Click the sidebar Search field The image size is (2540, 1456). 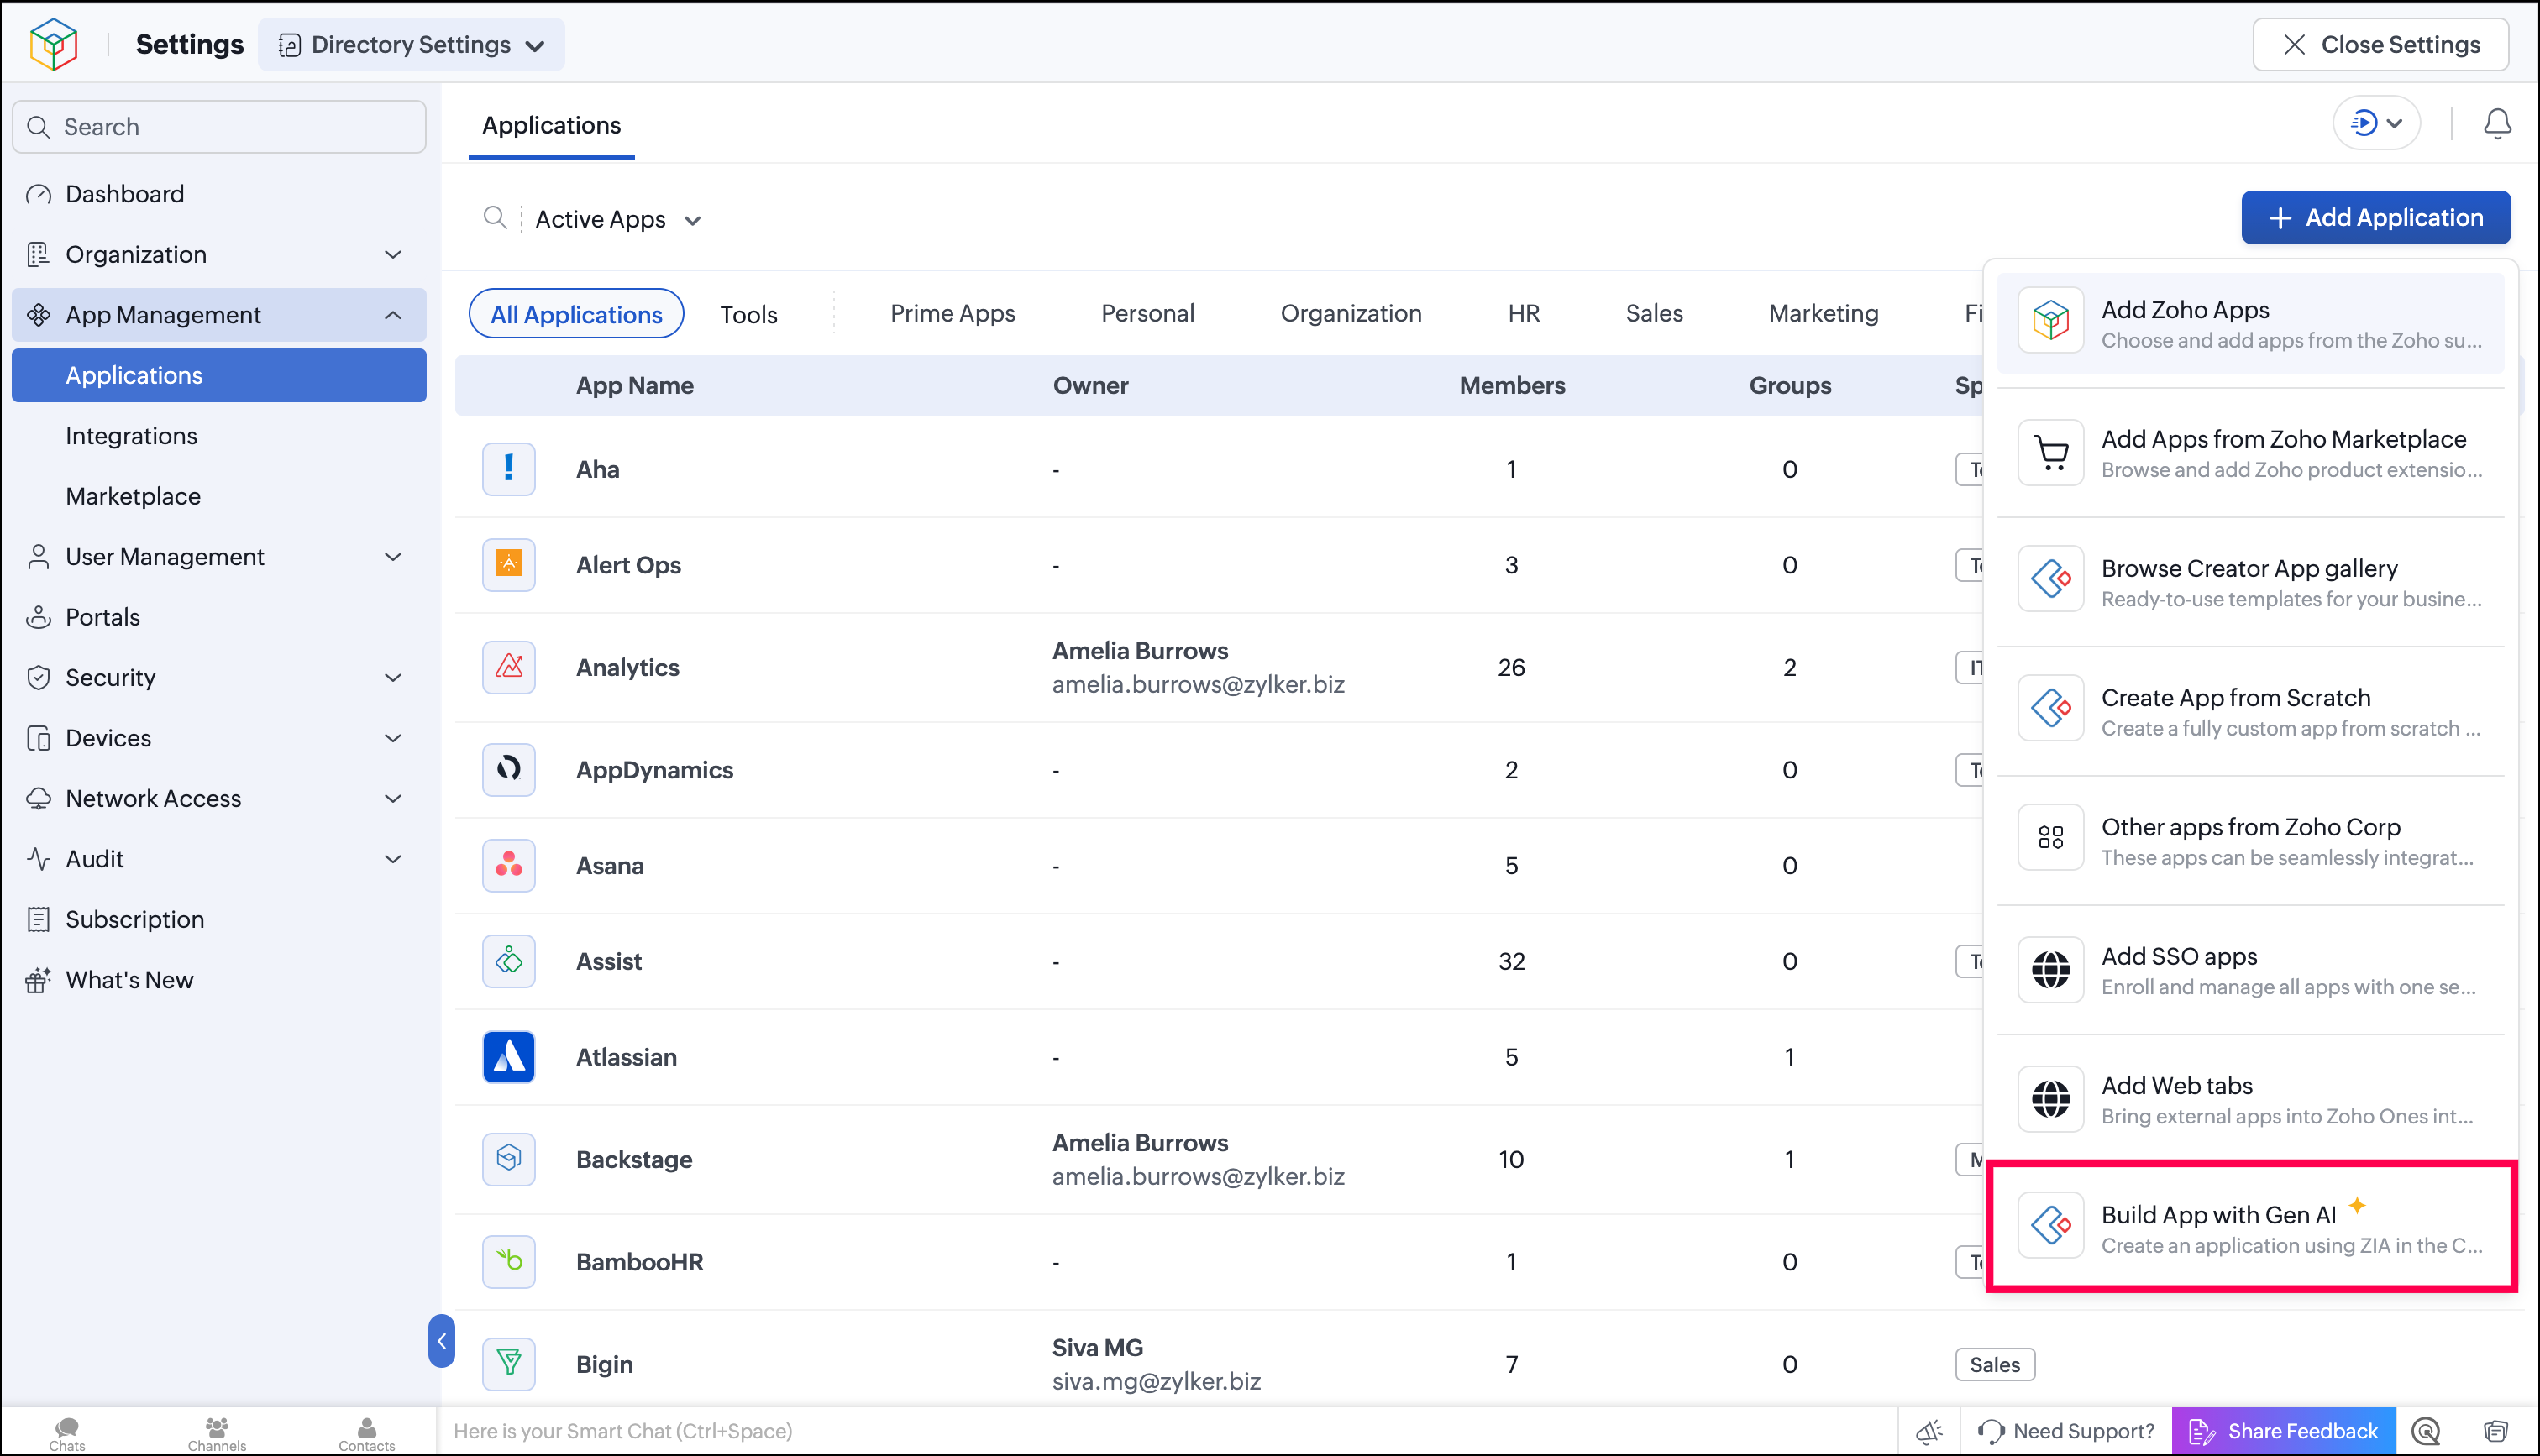point(219,127)
